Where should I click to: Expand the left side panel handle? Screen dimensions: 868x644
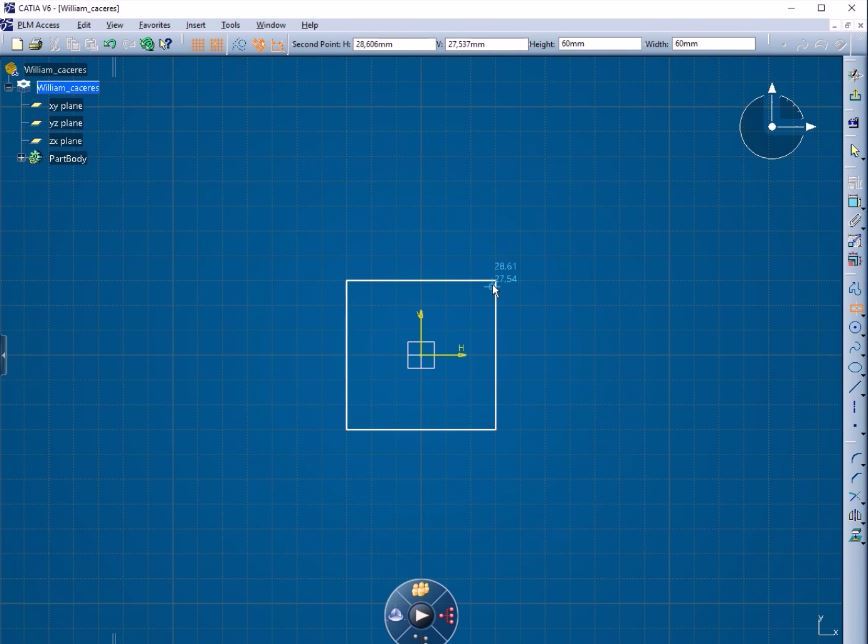tap(3, 355)
